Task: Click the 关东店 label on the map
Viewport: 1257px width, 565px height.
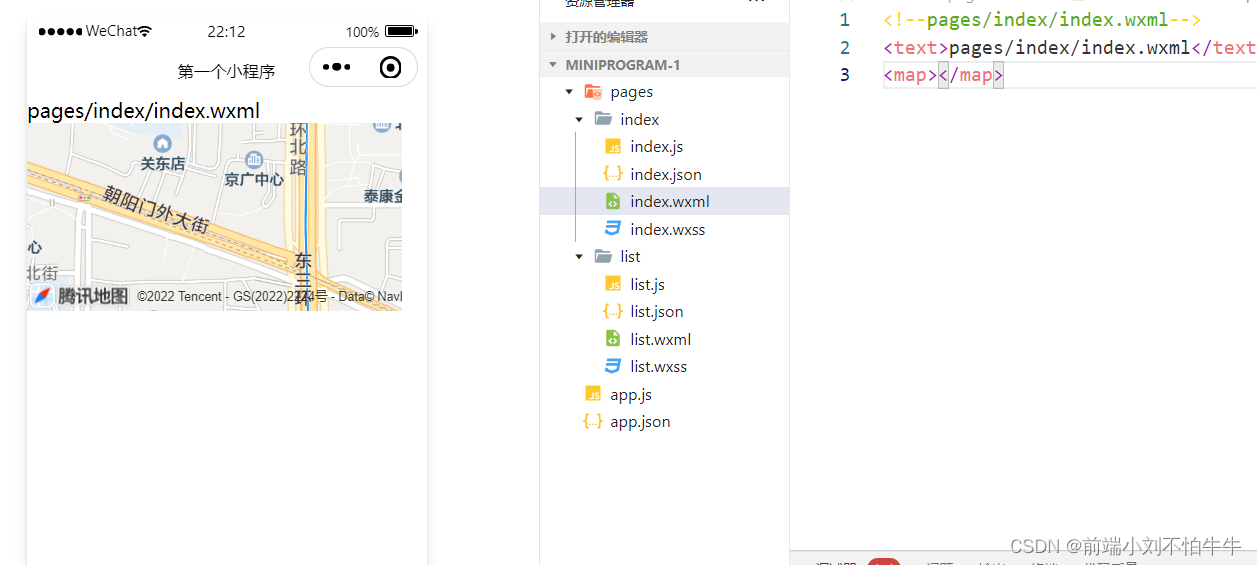Action: (162, 163)
